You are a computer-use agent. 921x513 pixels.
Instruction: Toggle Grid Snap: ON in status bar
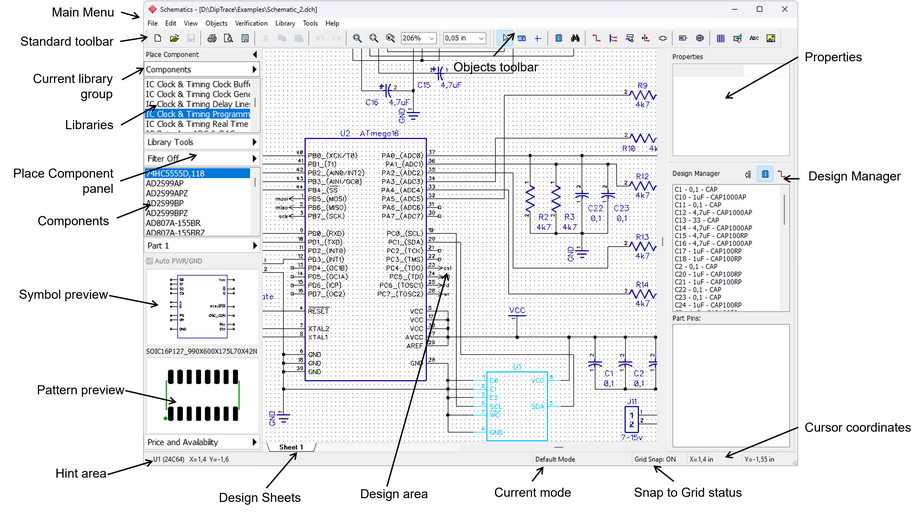tap(654, 460)
